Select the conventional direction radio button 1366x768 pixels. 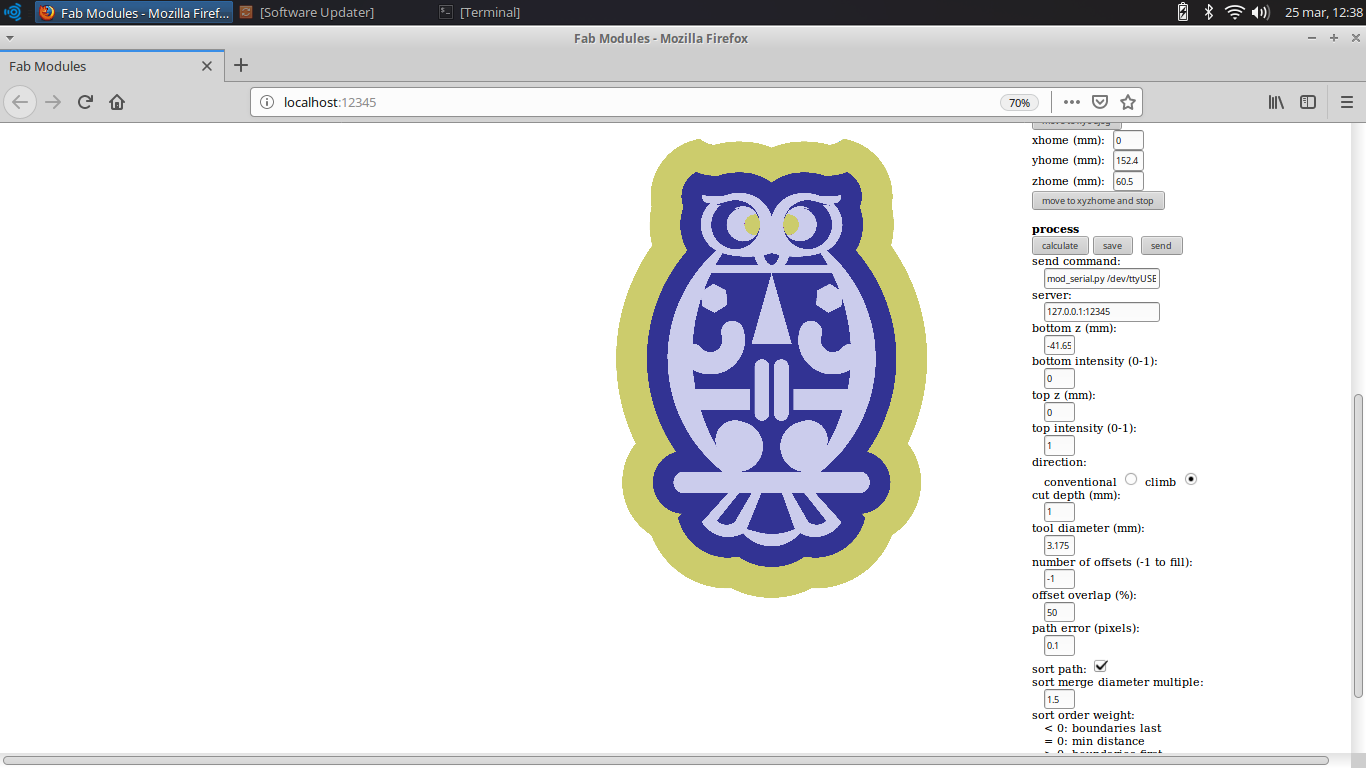coord(1131,479)
